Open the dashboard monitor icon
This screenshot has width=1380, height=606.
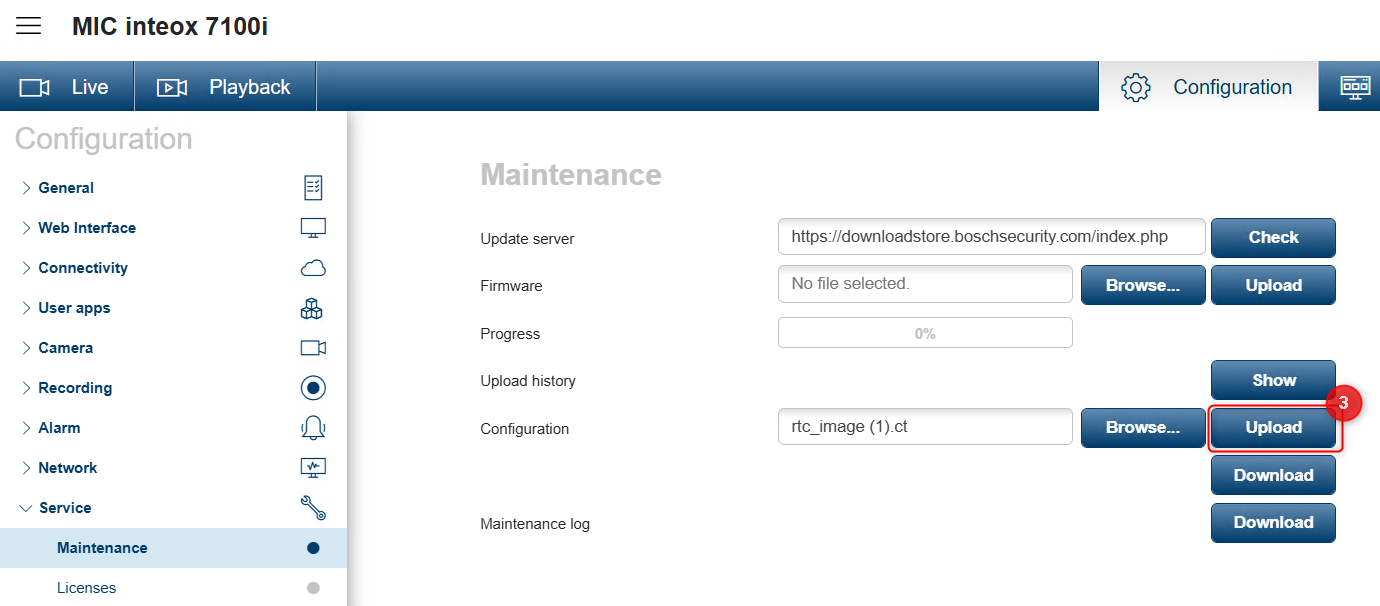pyautogui.click(x=1355, y=87)
